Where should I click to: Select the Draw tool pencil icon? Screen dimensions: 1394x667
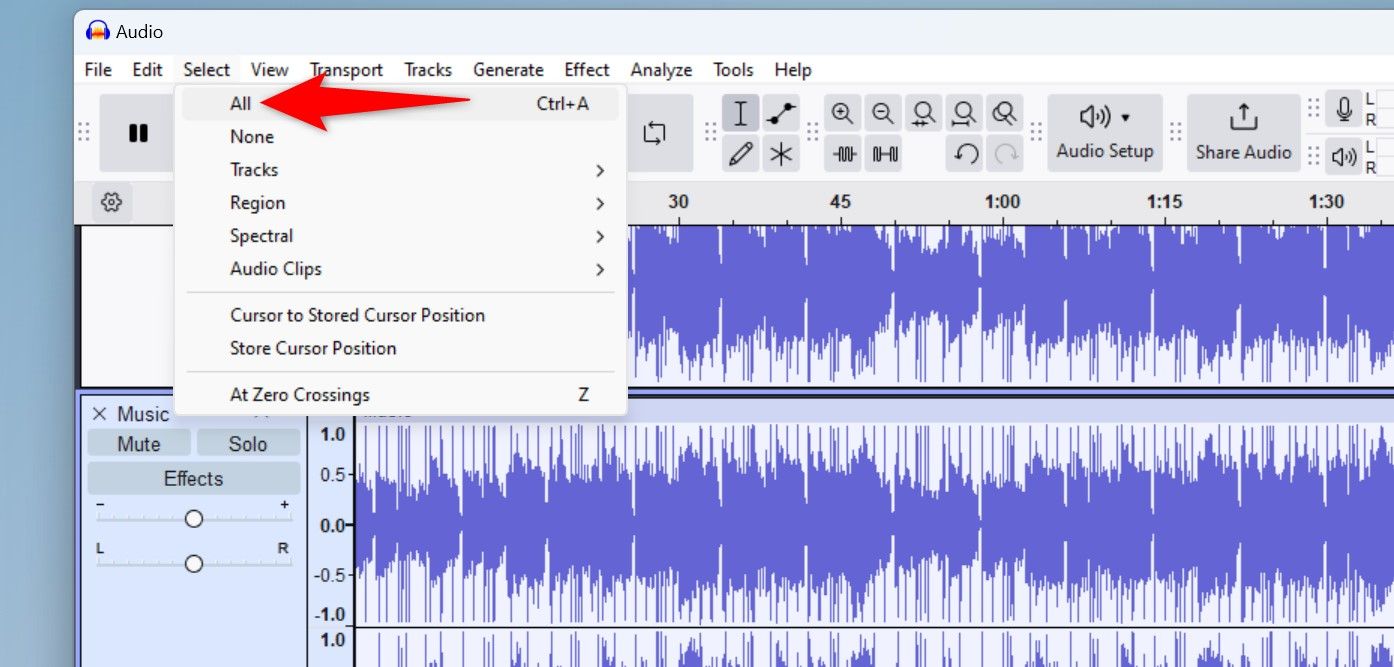[x=741, y=153]
